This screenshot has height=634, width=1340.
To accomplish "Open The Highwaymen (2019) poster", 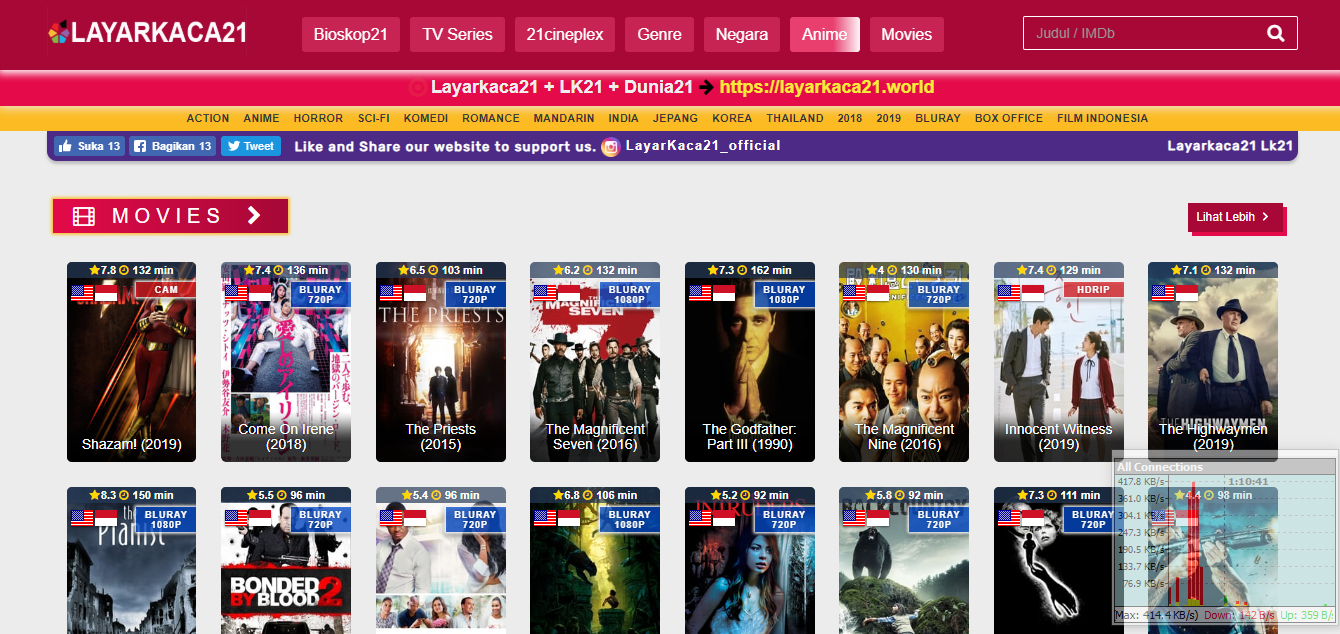I will pyautogui.click(x=1213, y=362).
